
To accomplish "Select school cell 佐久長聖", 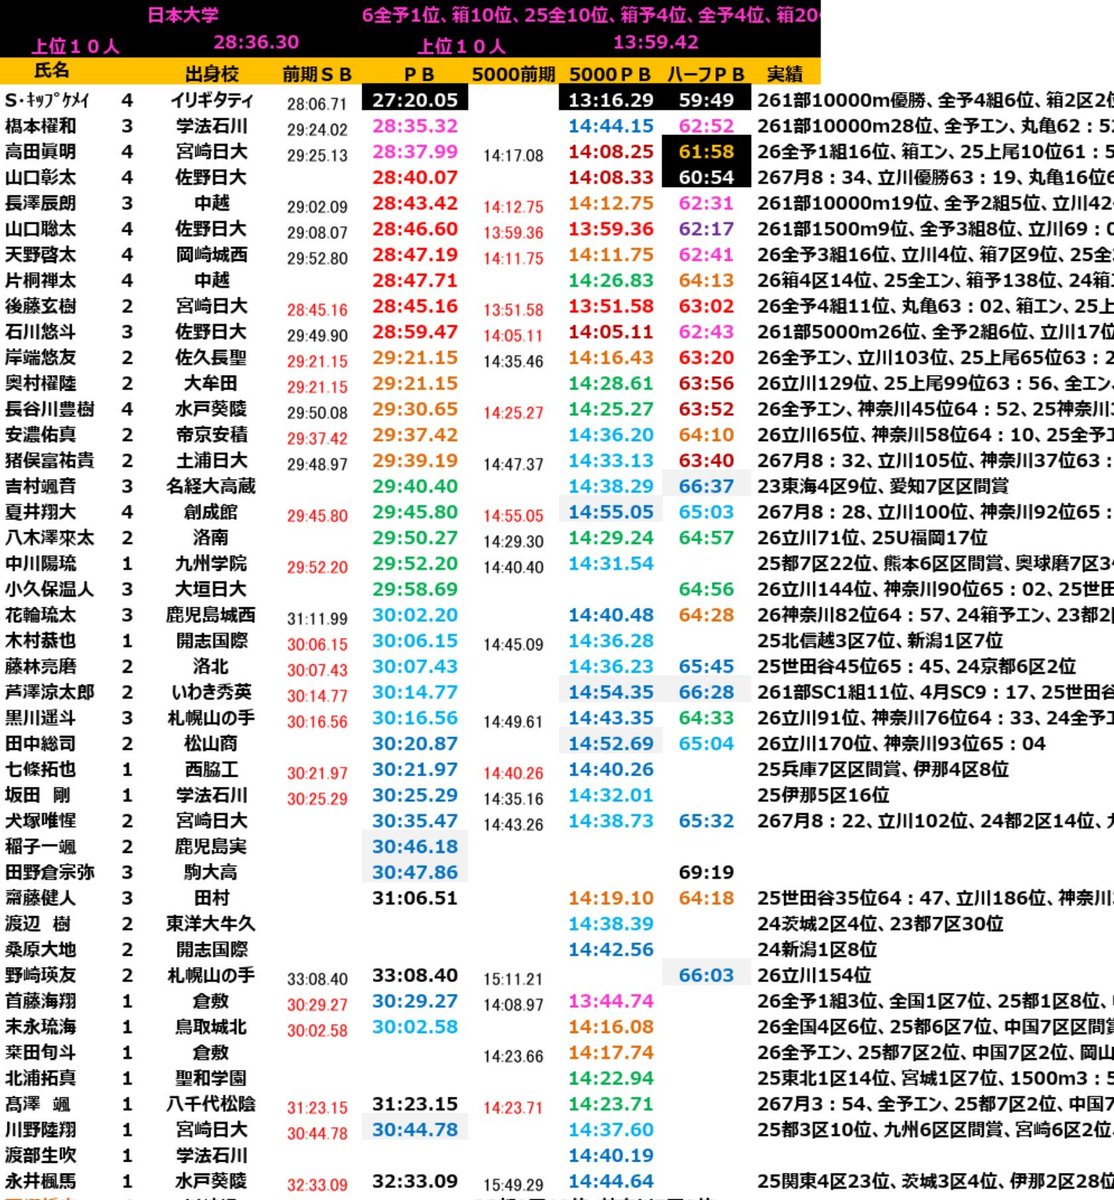I will tap(212, 358).
